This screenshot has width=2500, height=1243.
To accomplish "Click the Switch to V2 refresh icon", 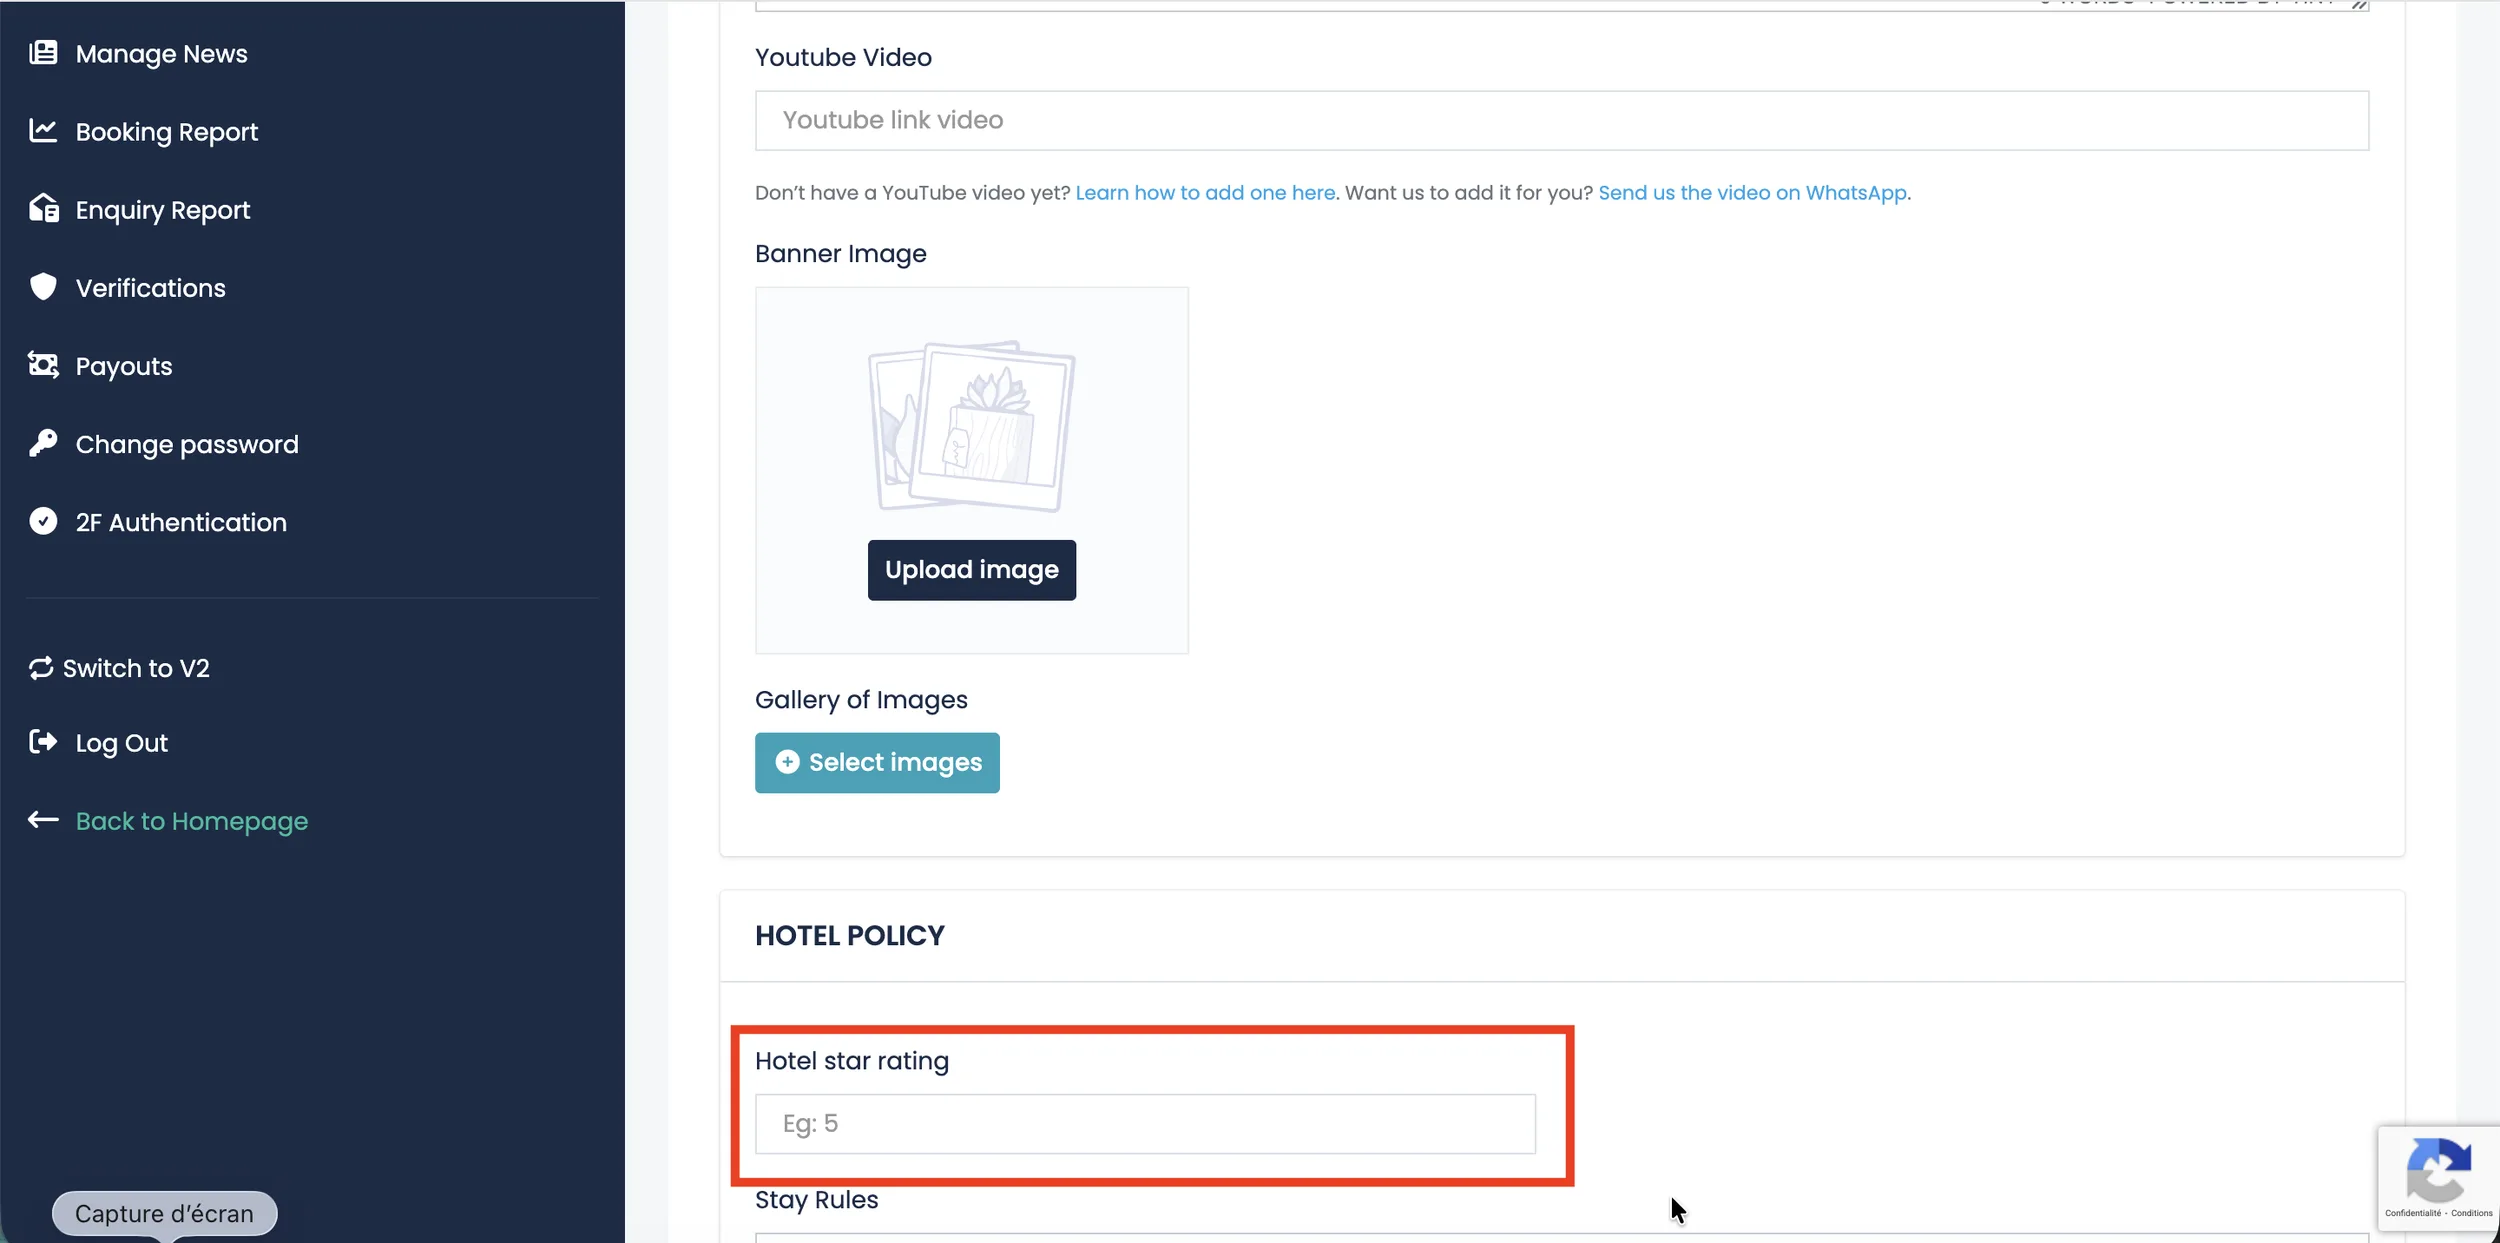I will pyautogui.click(x=41, y=668).
